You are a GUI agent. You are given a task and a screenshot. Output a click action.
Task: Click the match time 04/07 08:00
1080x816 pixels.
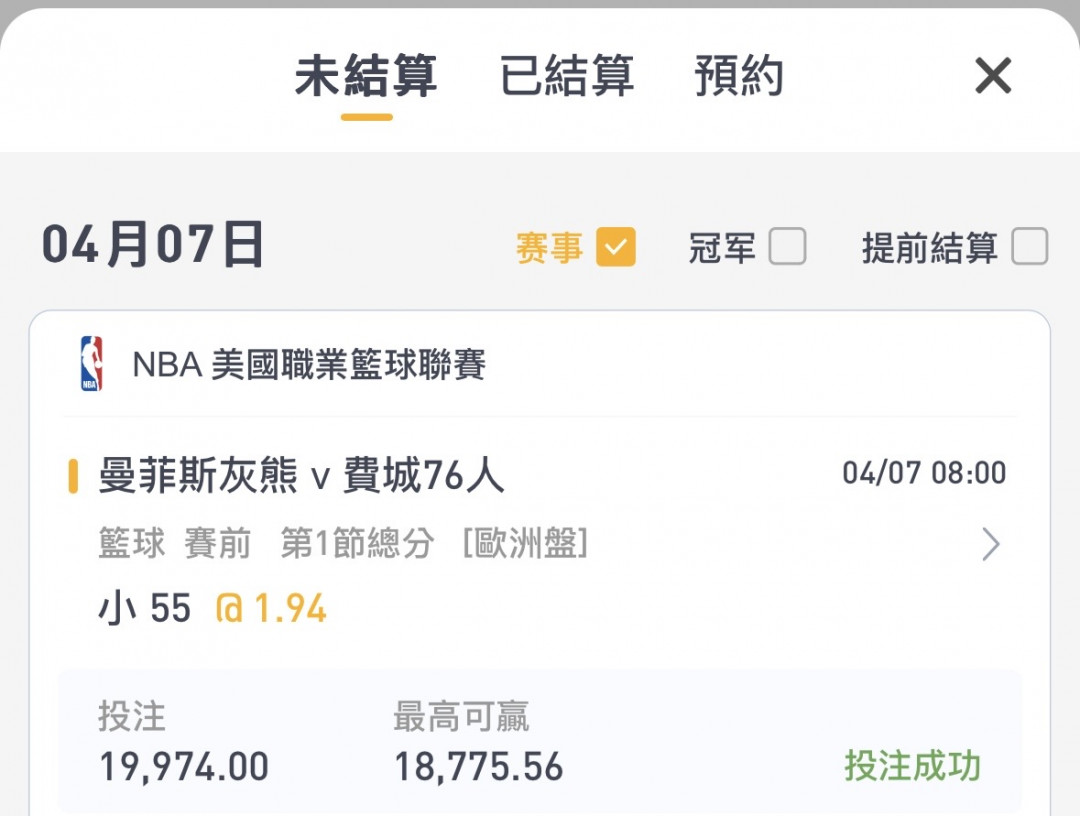click(x=924, y=473)
